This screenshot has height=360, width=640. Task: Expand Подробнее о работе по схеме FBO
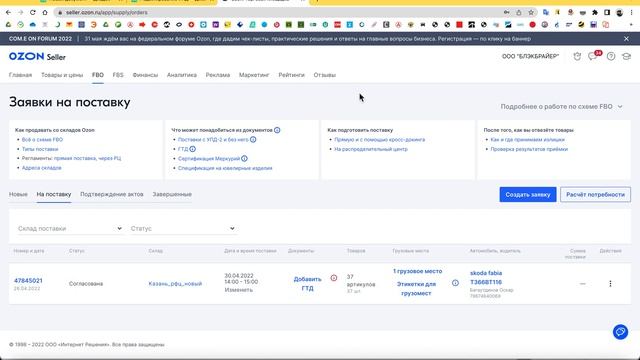pyautogui.click(x=562, y=107)
